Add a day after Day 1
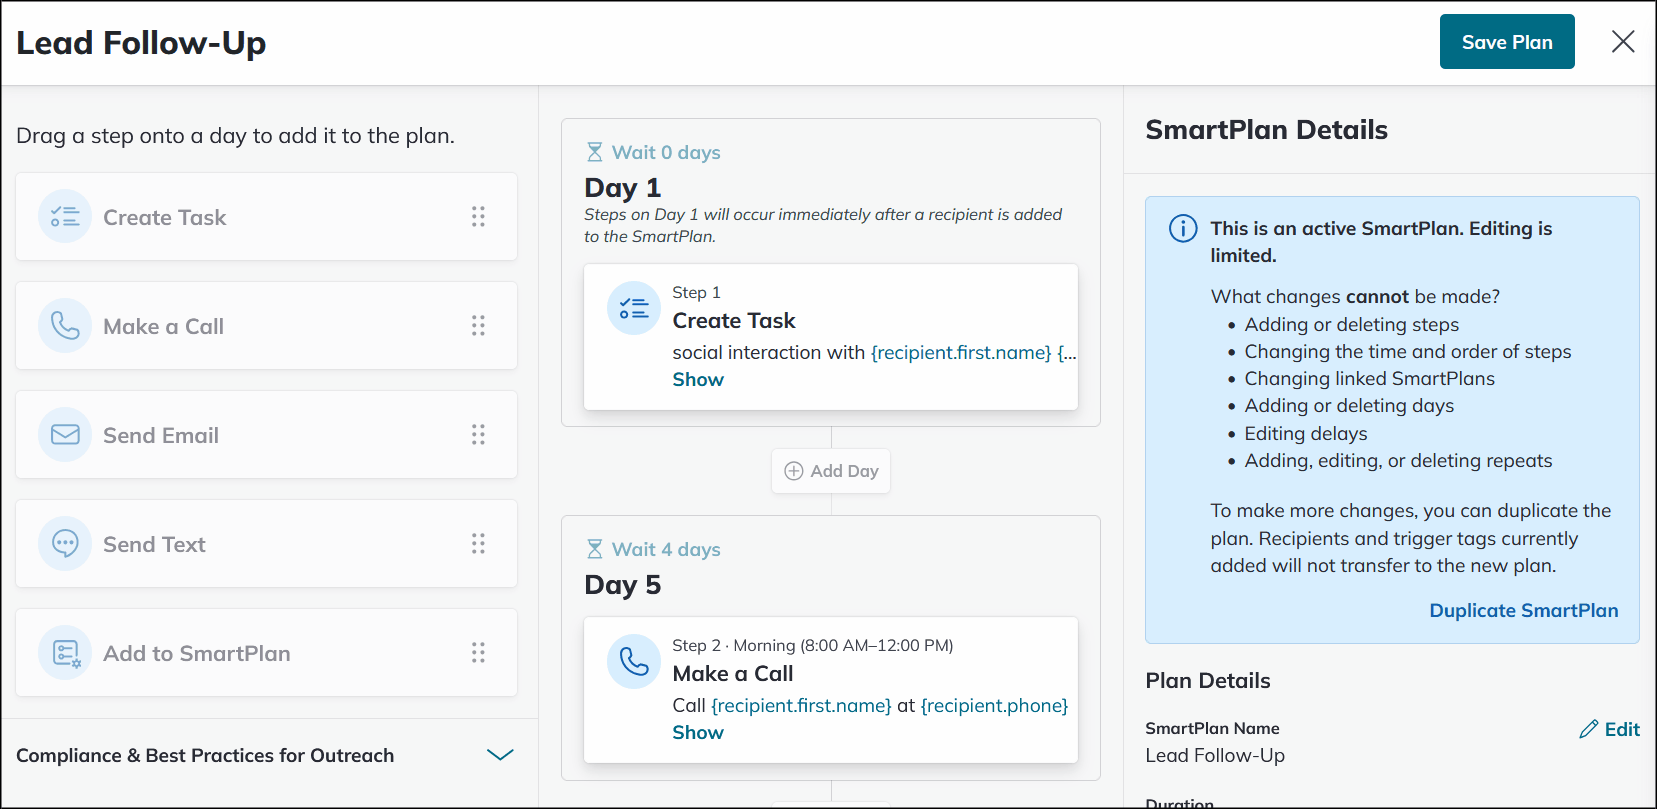 831,471
